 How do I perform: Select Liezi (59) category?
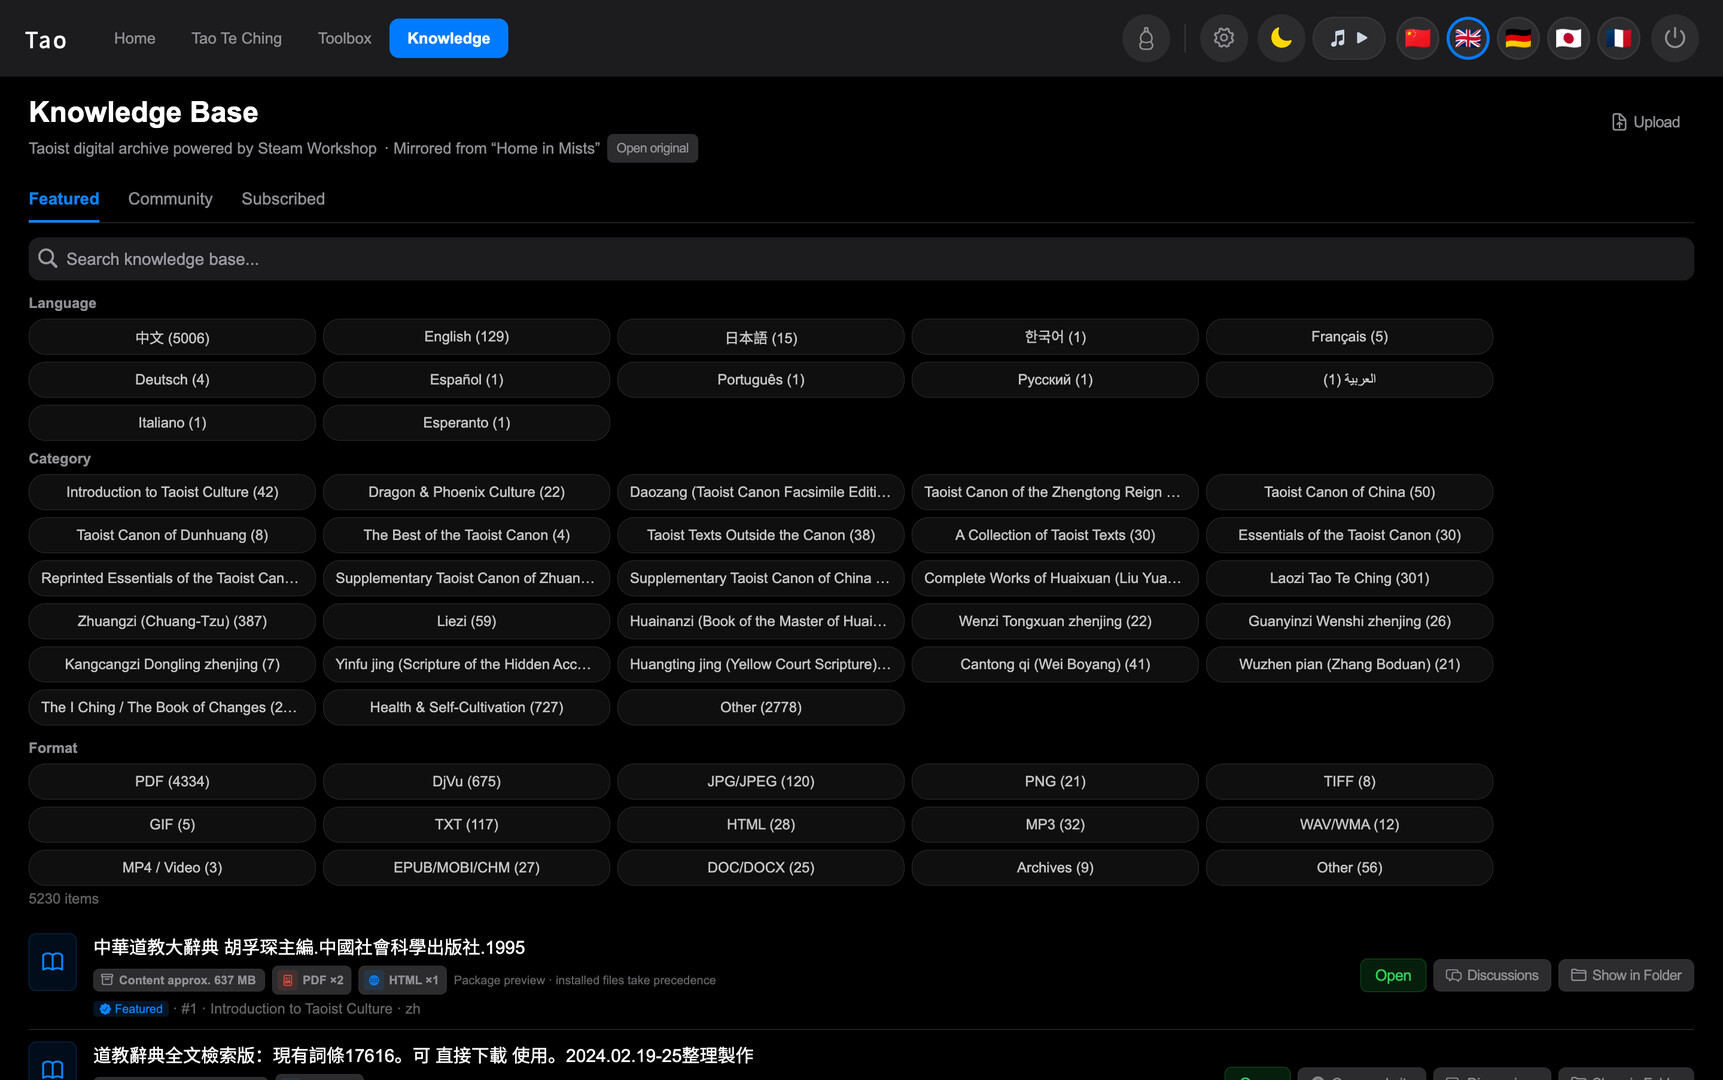[x=466, y=621]
